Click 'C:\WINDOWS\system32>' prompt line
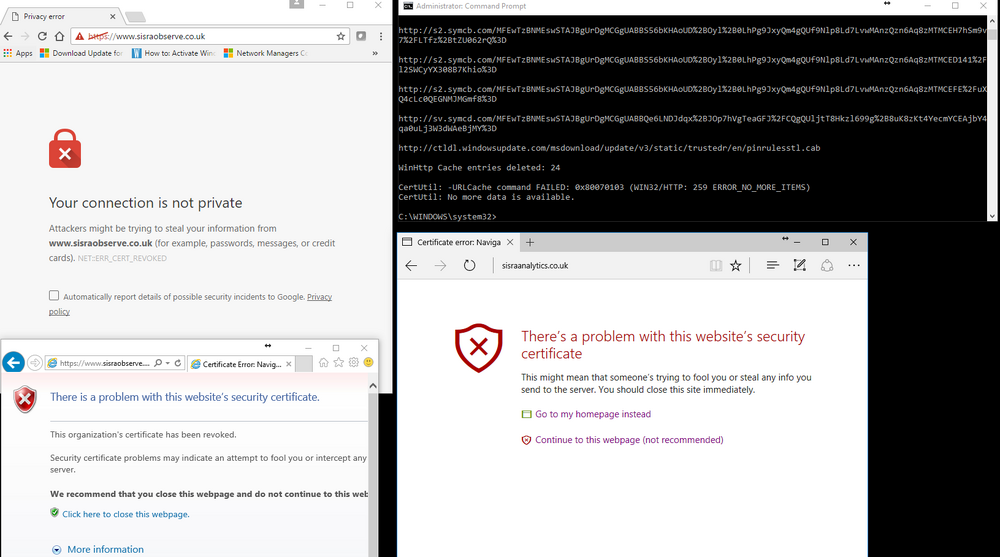The height and width of the screenshot is (557, 1000). coord(447,217)
